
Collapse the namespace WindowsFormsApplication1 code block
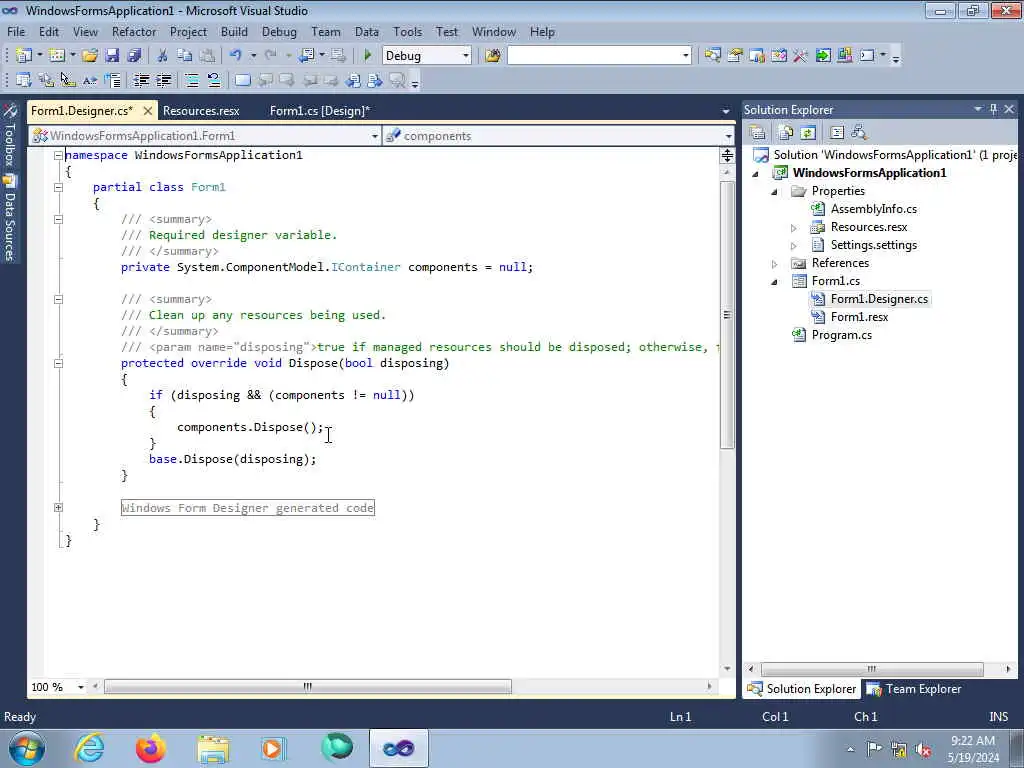(58, 155)
